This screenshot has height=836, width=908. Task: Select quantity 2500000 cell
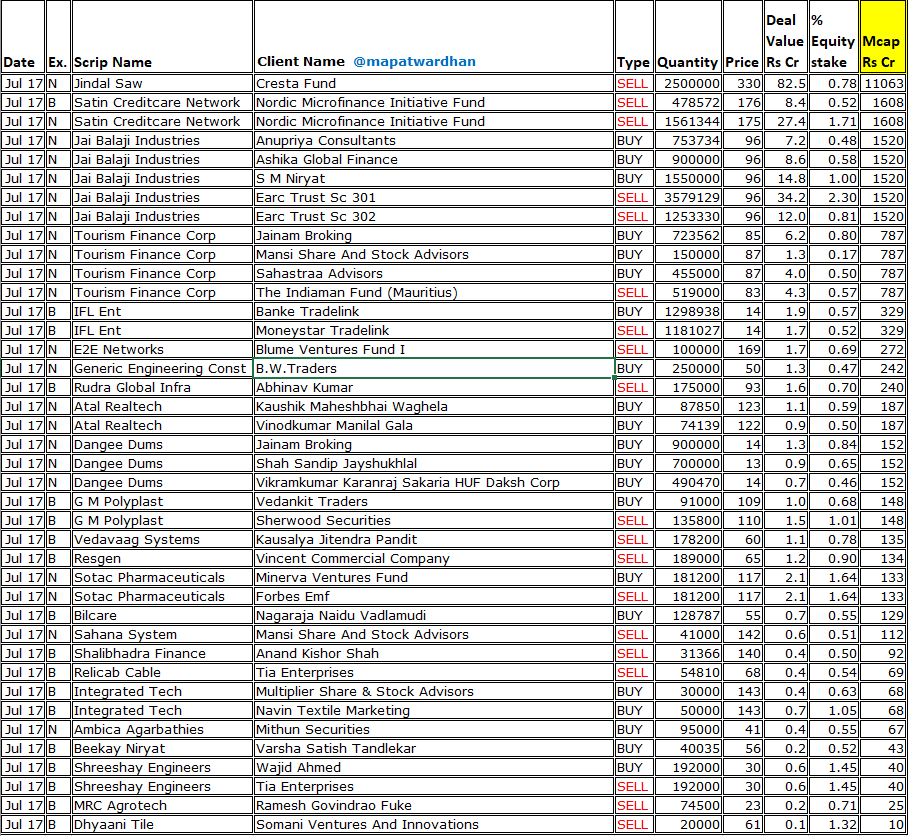[689, 83]
